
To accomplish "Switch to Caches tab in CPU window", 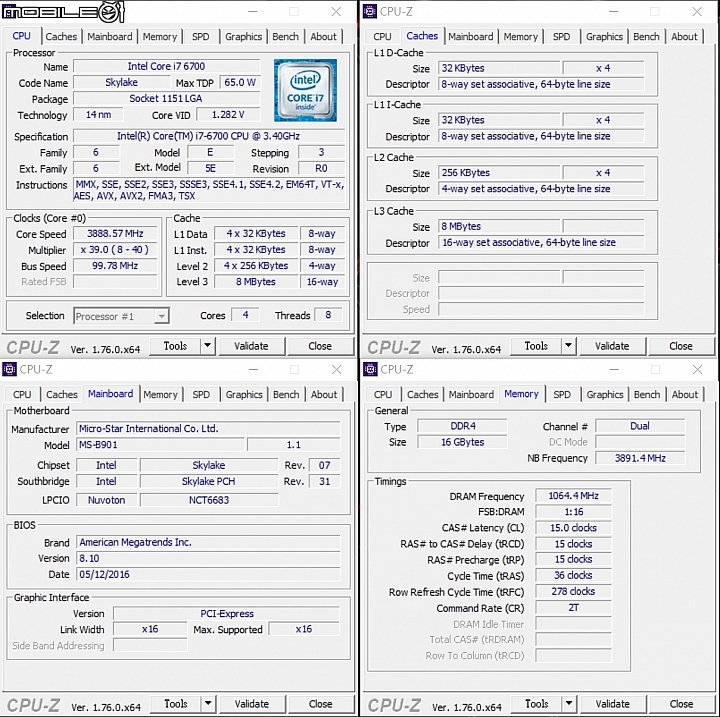I will tap(61, 37).
